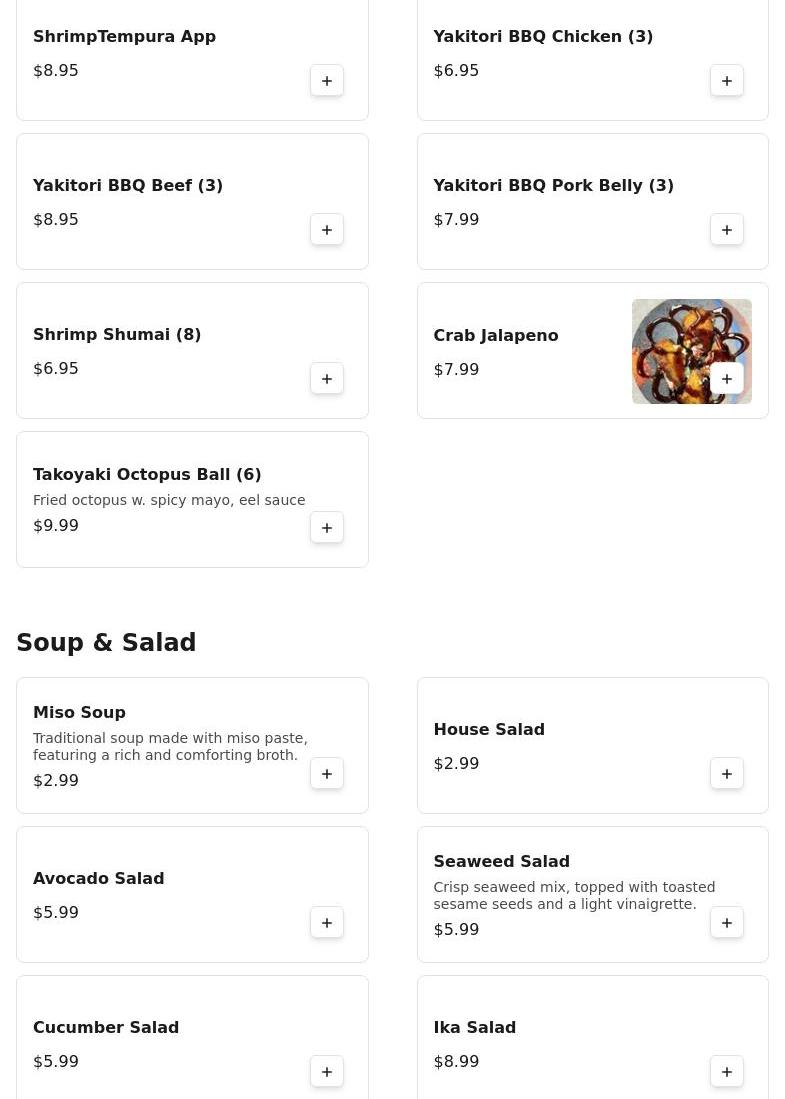
Task: Open Yakitori BBQ Pork Belly item title
Action: (x=554, y=185)
